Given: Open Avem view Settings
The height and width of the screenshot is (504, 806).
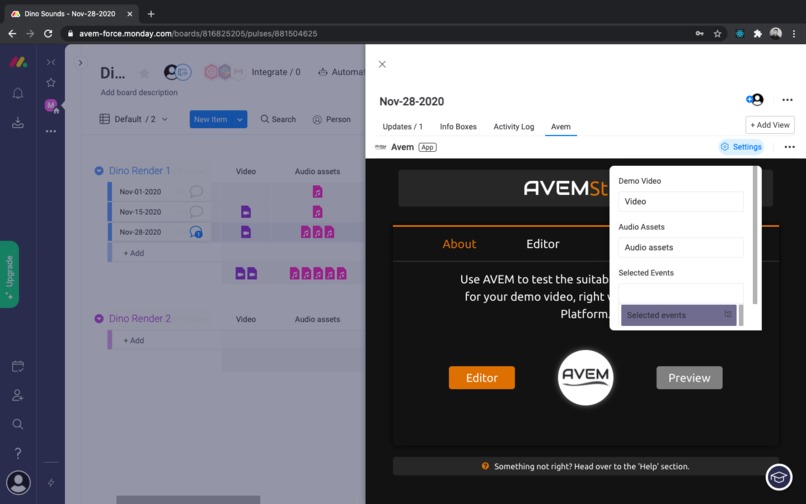Looking at the screenshot, I should tap(741, 147).
